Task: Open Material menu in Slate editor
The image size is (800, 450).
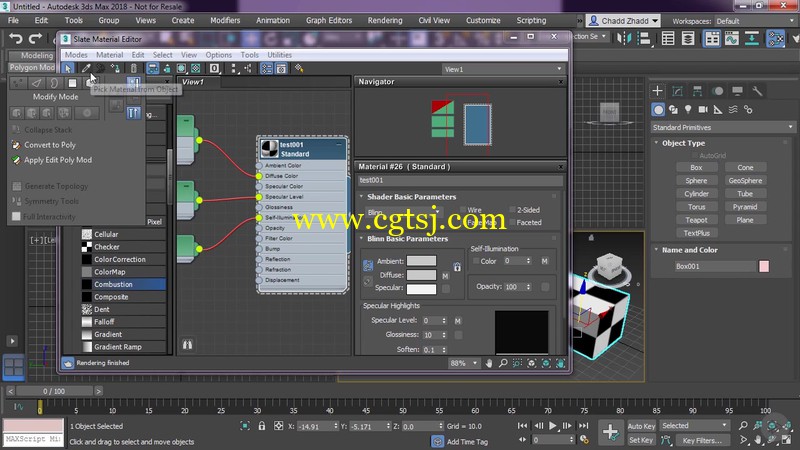Action: pyautogui.click(x=109, y=55)
